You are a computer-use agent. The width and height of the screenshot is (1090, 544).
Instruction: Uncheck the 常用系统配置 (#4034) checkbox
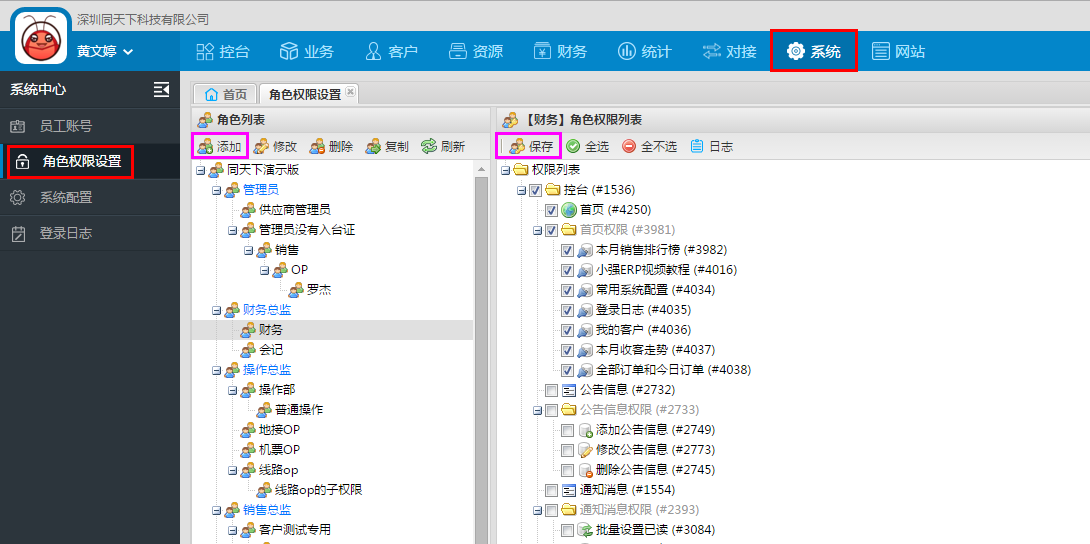pyautogui.click(x=567, y=290)
